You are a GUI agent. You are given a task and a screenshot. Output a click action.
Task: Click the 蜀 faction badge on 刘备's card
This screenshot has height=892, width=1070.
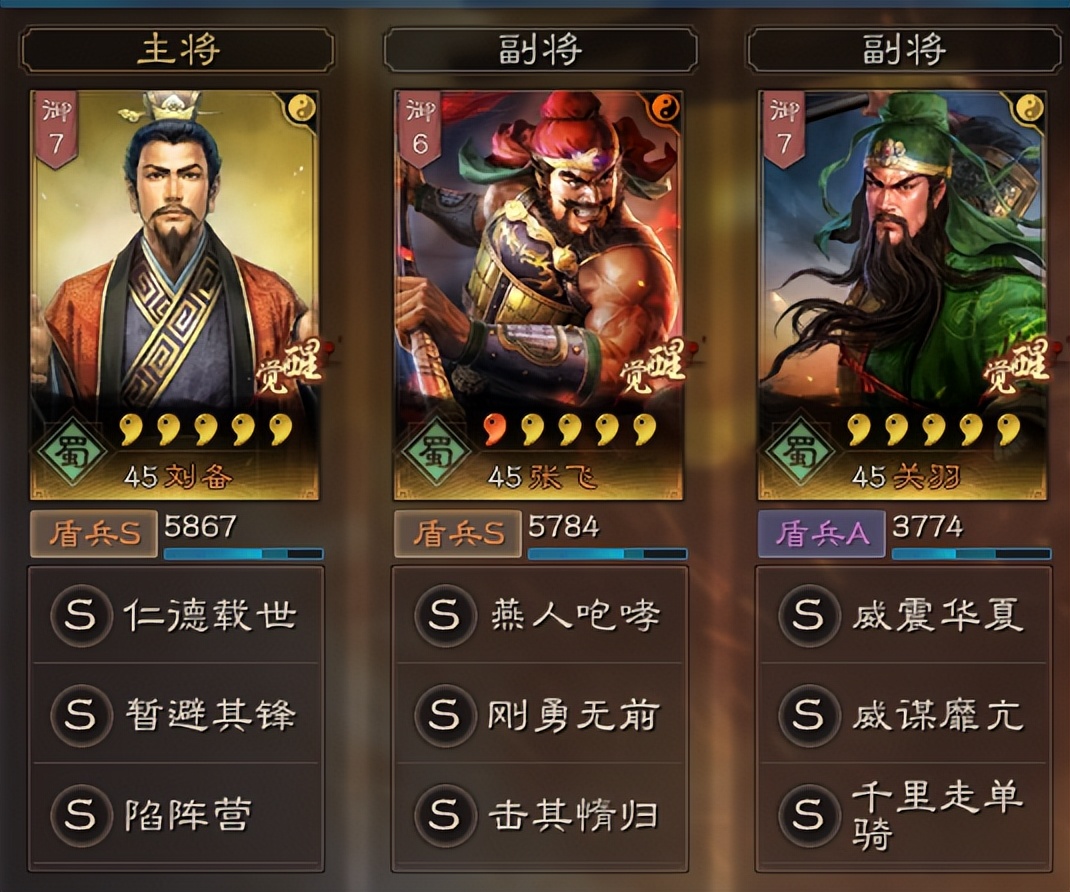pyautogui.click(x=72, y=452)
